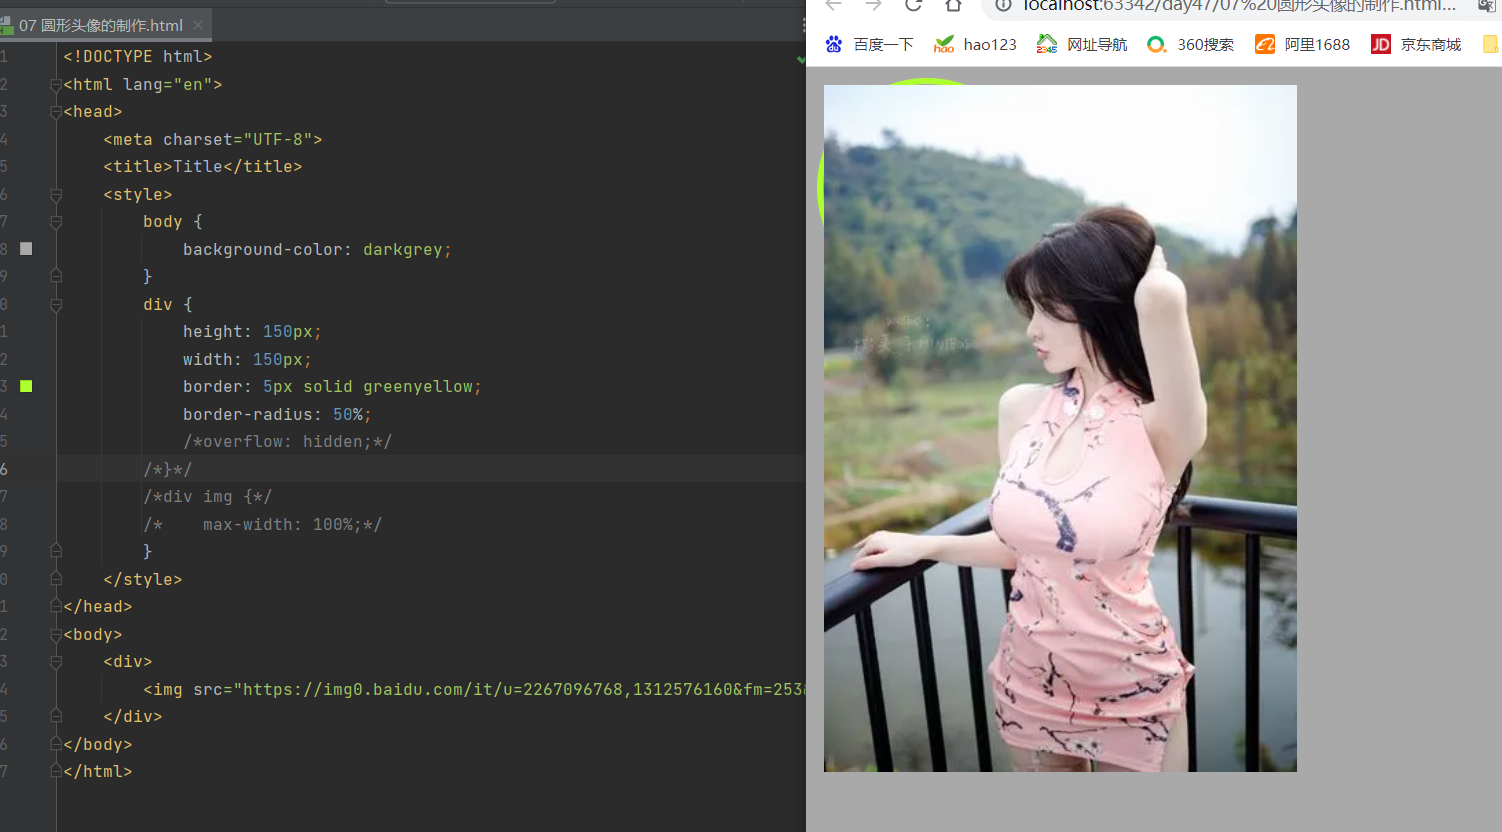Go forward in the browser
This screenshot has height=832, width=1502.
(x=873, y=5)
